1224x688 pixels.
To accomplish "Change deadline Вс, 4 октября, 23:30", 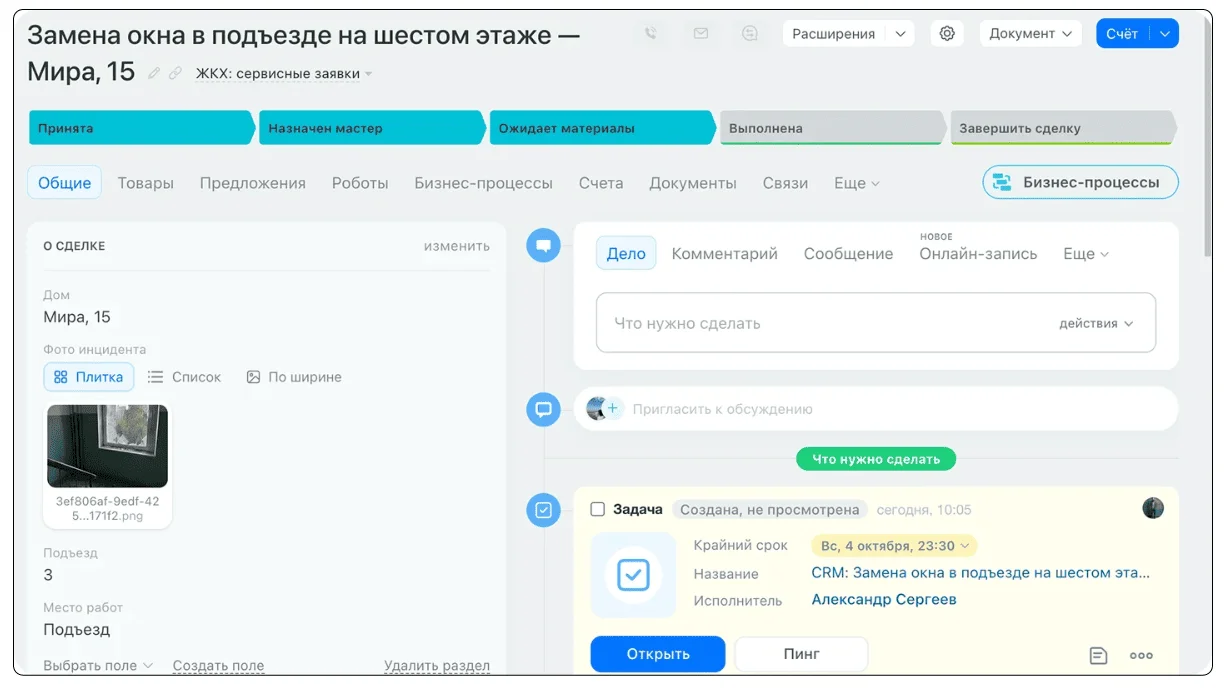I will click(x=894, y=546).
